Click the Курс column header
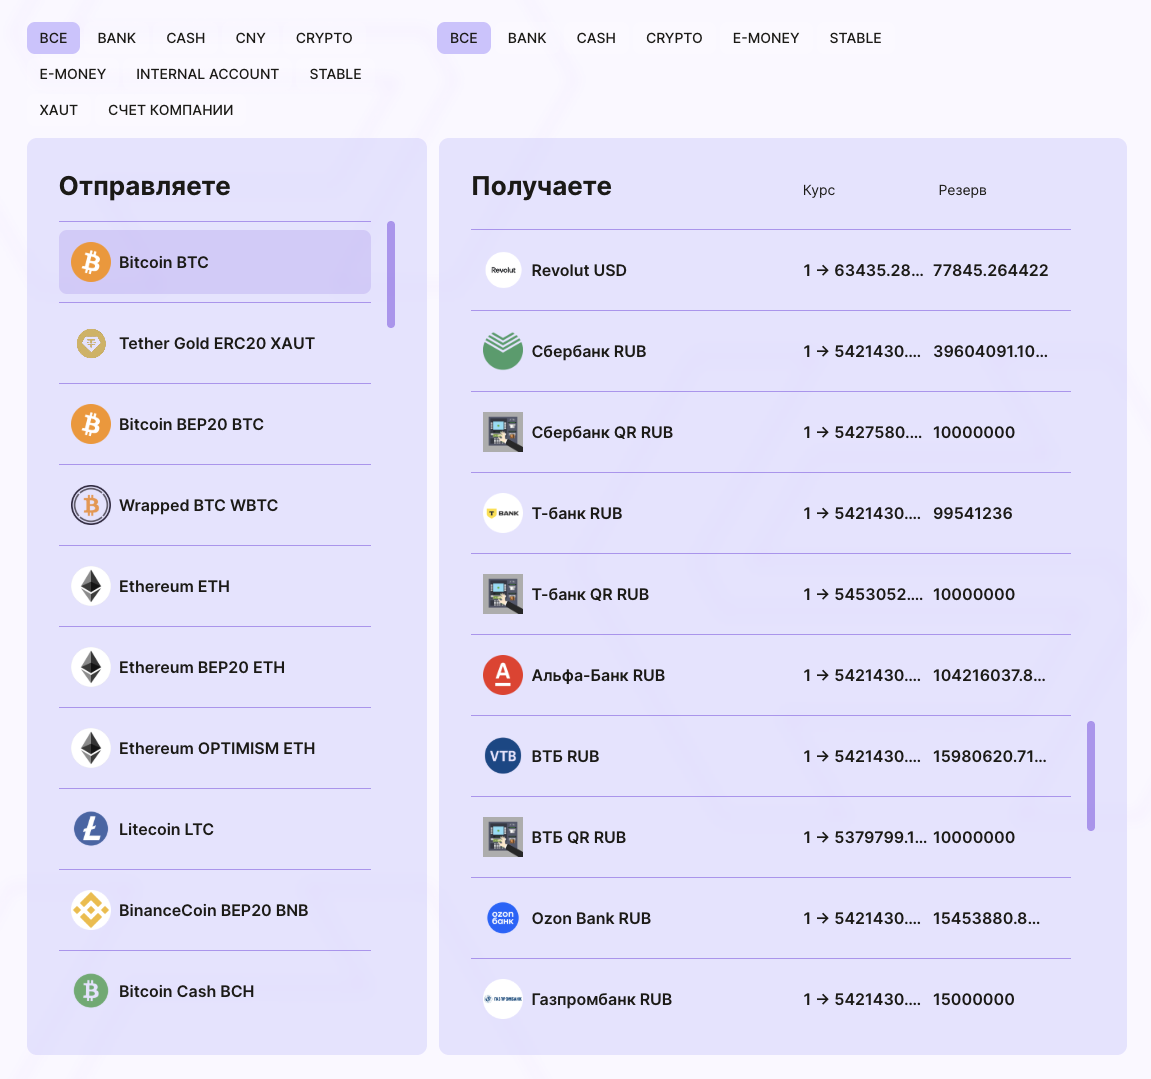This screenshot has height=1079, width=1151. click(818, 190)
